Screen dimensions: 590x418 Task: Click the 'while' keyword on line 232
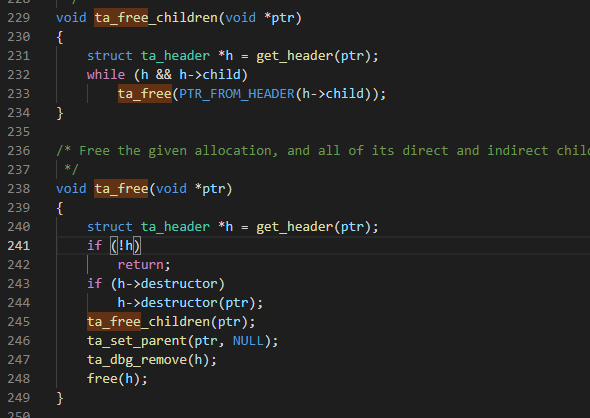tap(106, 74)
